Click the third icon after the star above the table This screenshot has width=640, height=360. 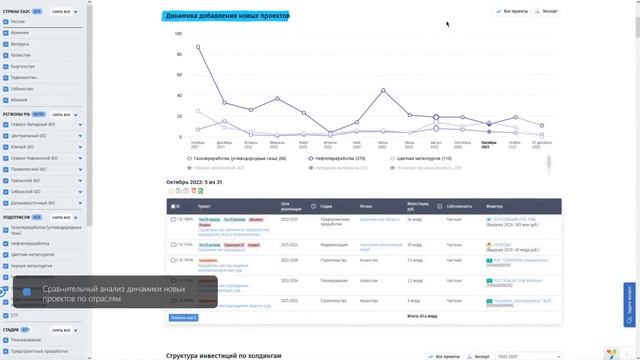tap(186, 191)
